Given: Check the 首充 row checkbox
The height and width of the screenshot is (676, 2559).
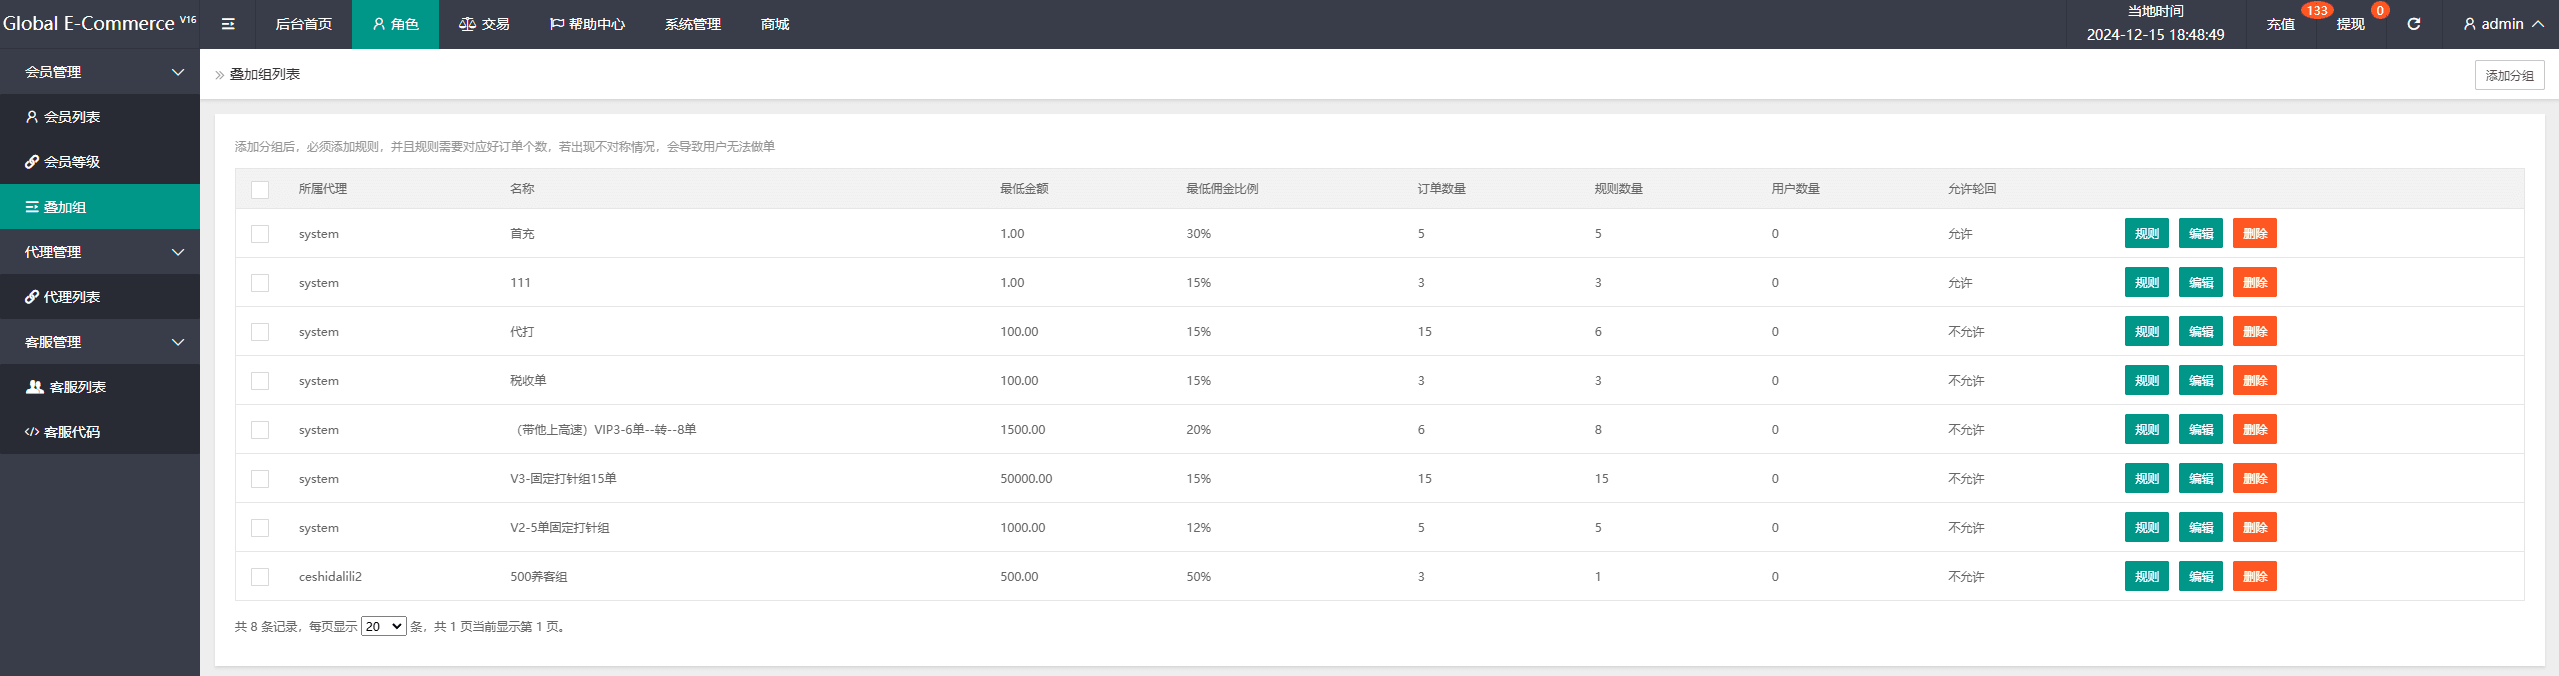Looking at the screenshot, I should (x=260, y=234).
